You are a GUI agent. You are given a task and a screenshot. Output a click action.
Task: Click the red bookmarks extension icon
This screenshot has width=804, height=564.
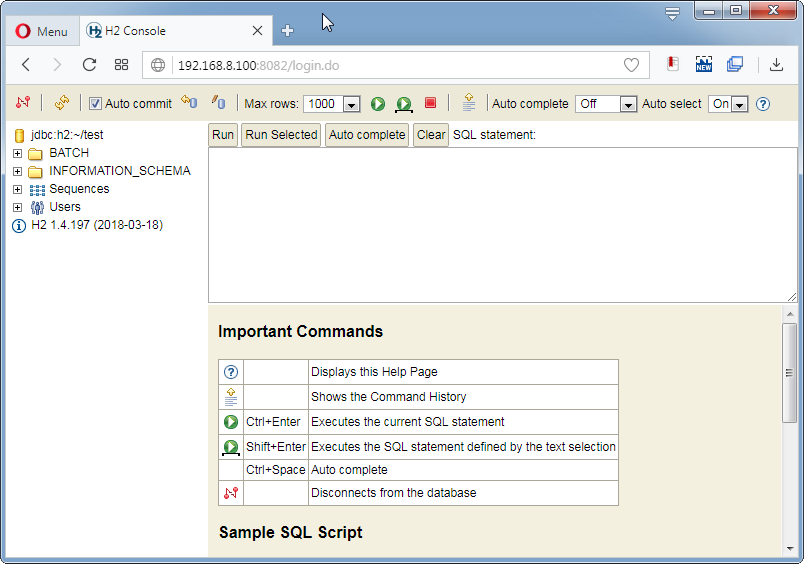(x=673, y=64)
